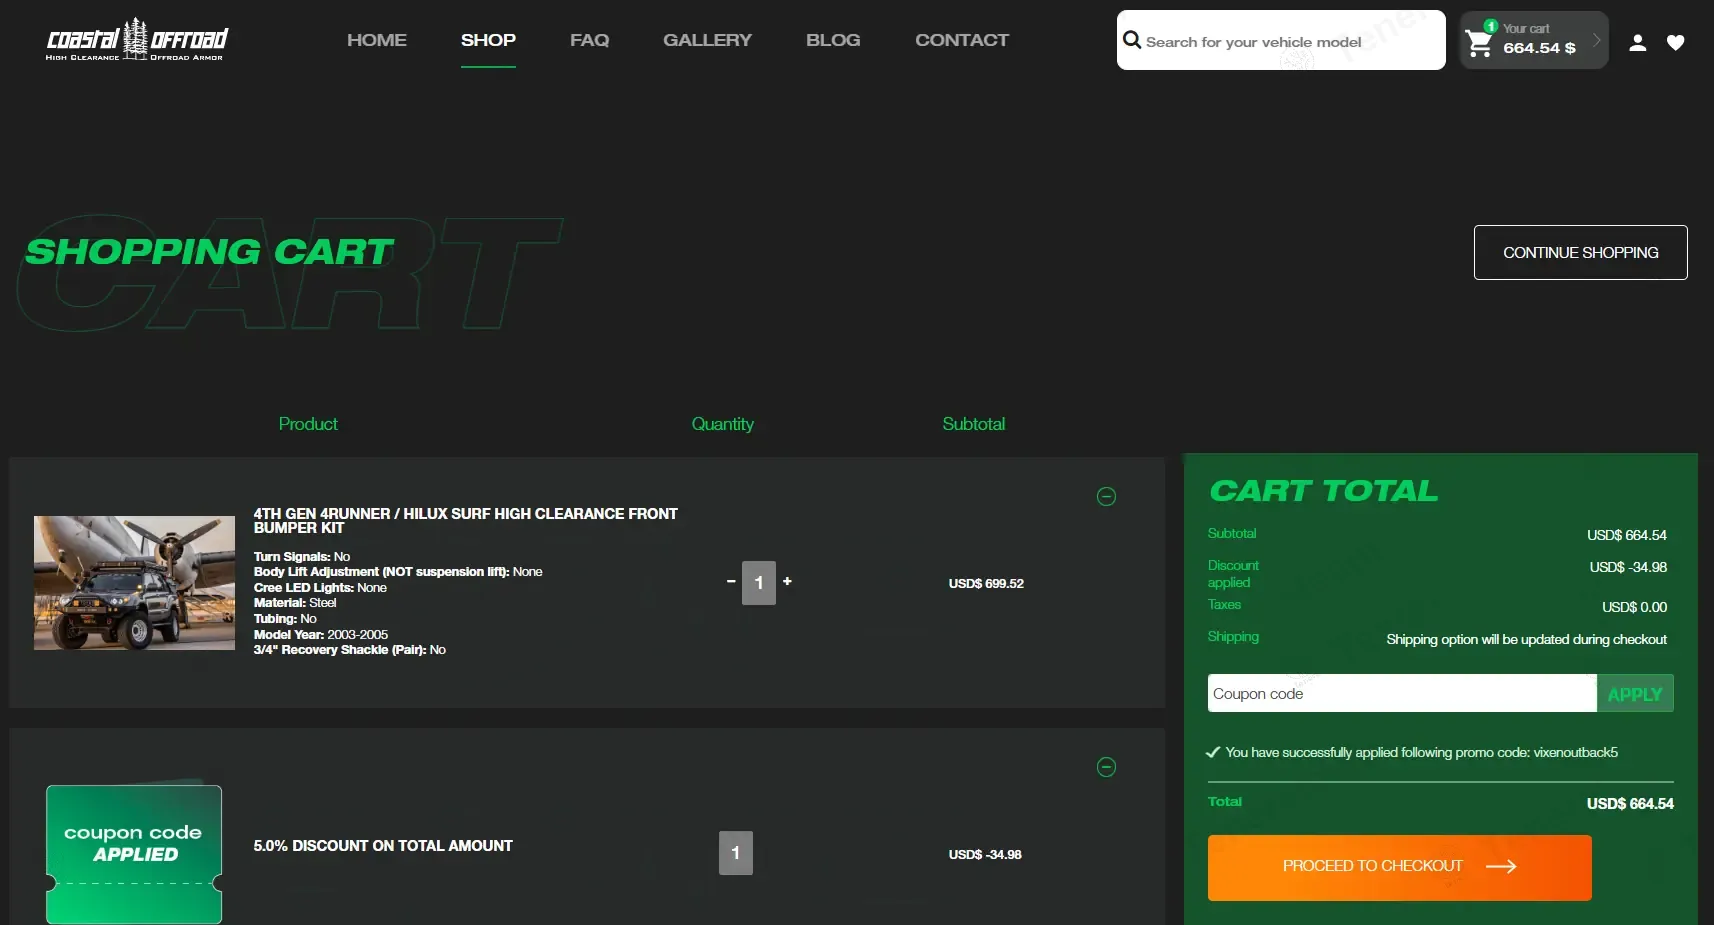This screenshot has width=1714, height=925.
Task: Expand the cart chevron arrow in header
Action: coord(1596,40)
